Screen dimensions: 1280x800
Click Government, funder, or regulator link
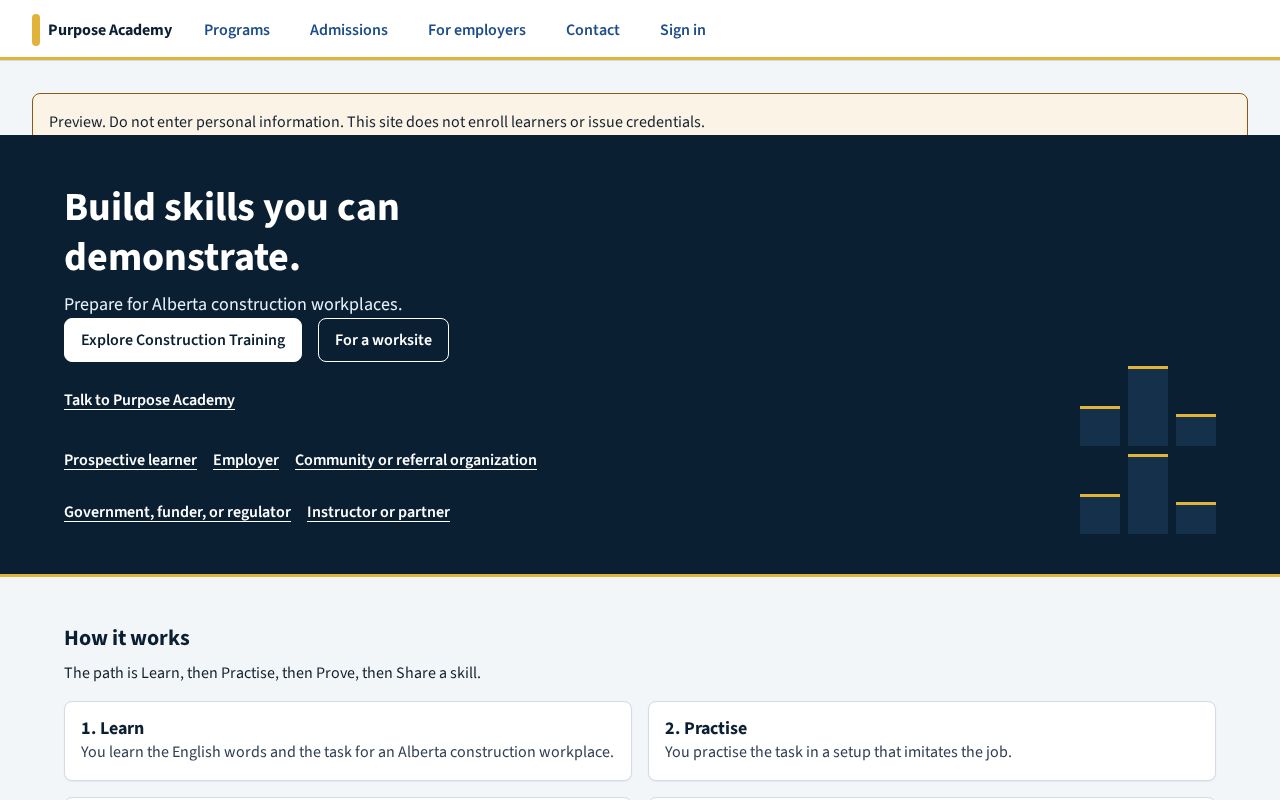pos(177,512)
